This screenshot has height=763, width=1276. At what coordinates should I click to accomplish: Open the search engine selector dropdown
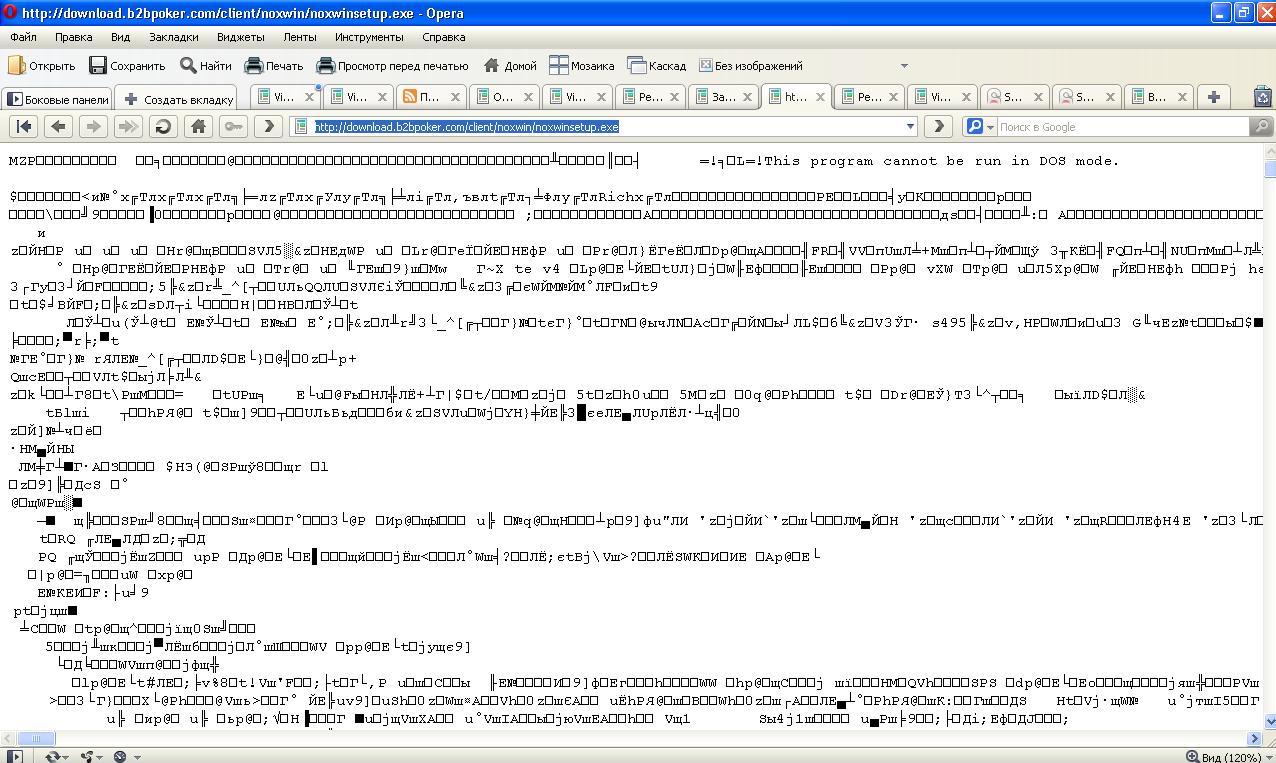point(979,127)
